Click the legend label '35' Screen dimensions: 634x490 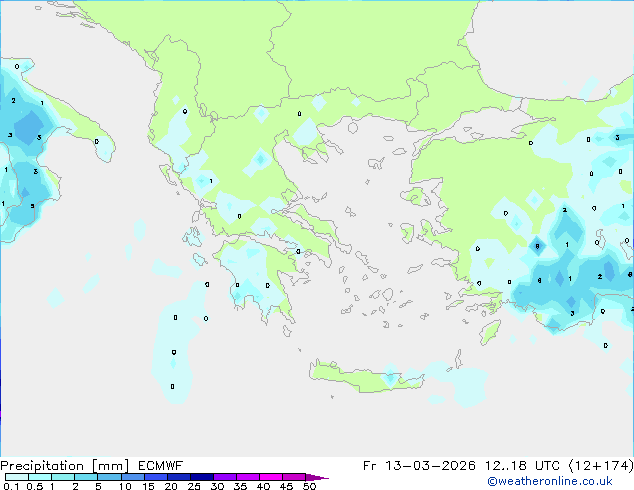pos(240,486)
